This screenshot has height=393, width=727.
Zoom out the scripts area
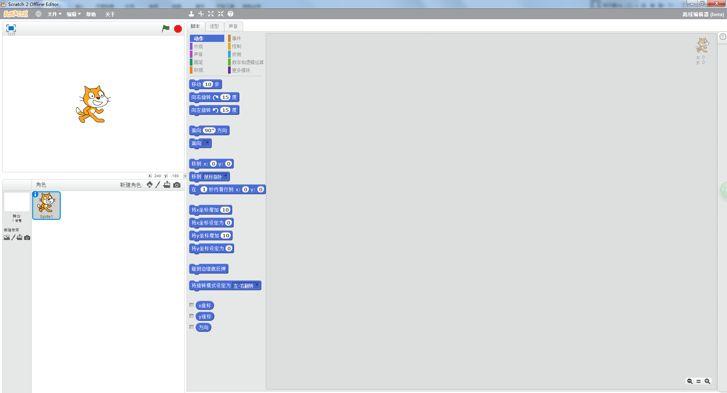pyautogui.click(x=689, y=381)
